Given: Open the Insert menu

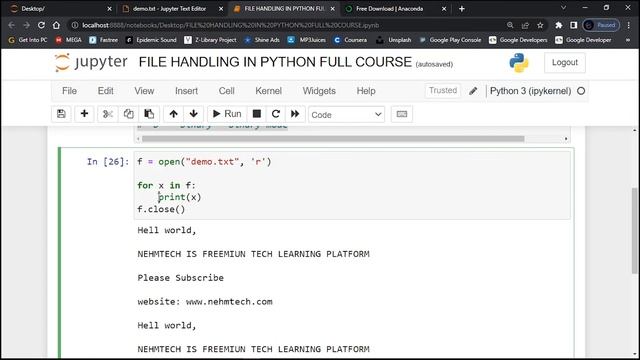Looking at the screenshot, I should click(186, 91).
